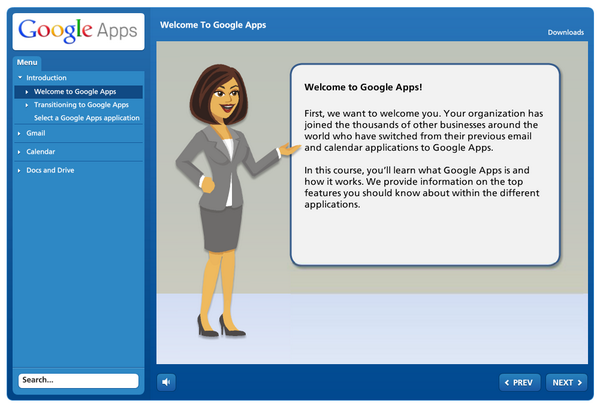
Task: Open Select a Google Apps application
Action: [87, 118]
